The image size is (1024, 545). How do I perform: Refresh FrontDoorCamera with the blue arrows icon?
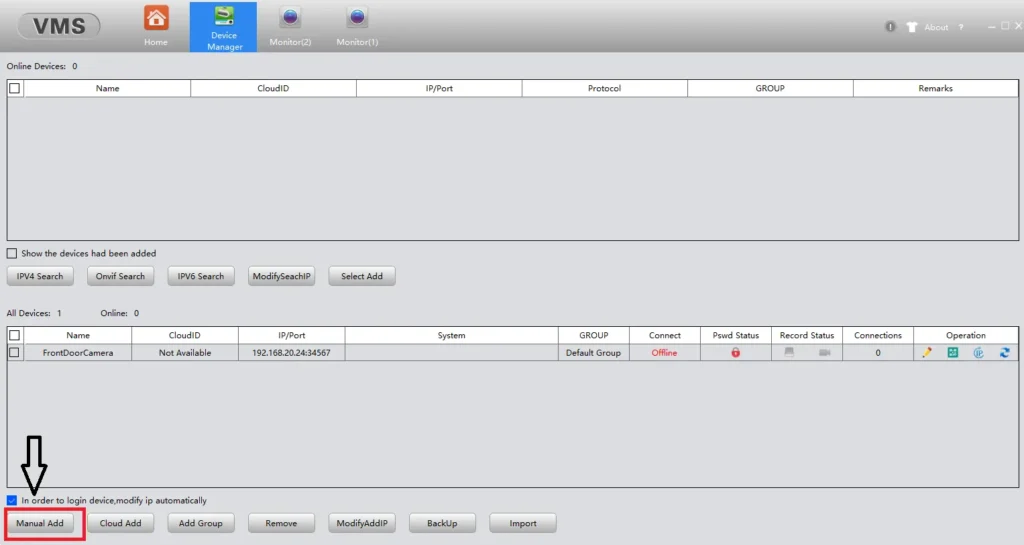1004,352
